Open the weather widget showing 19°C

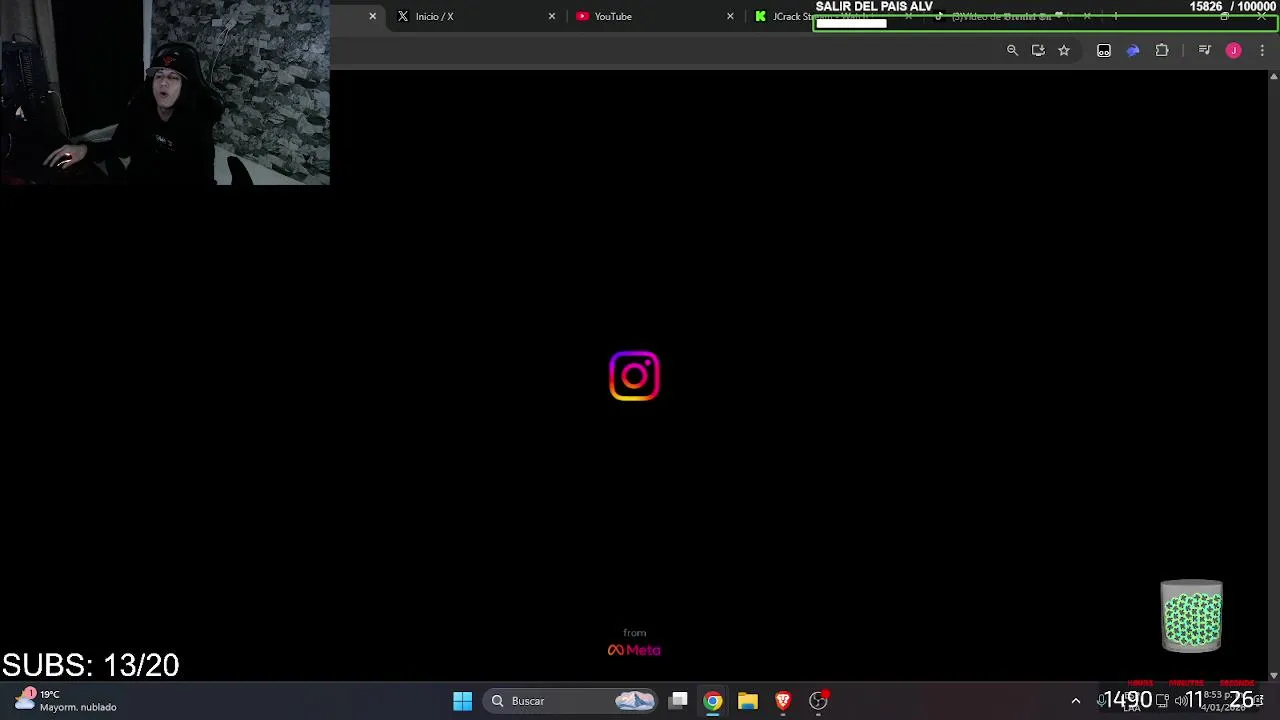coord(66,700)
